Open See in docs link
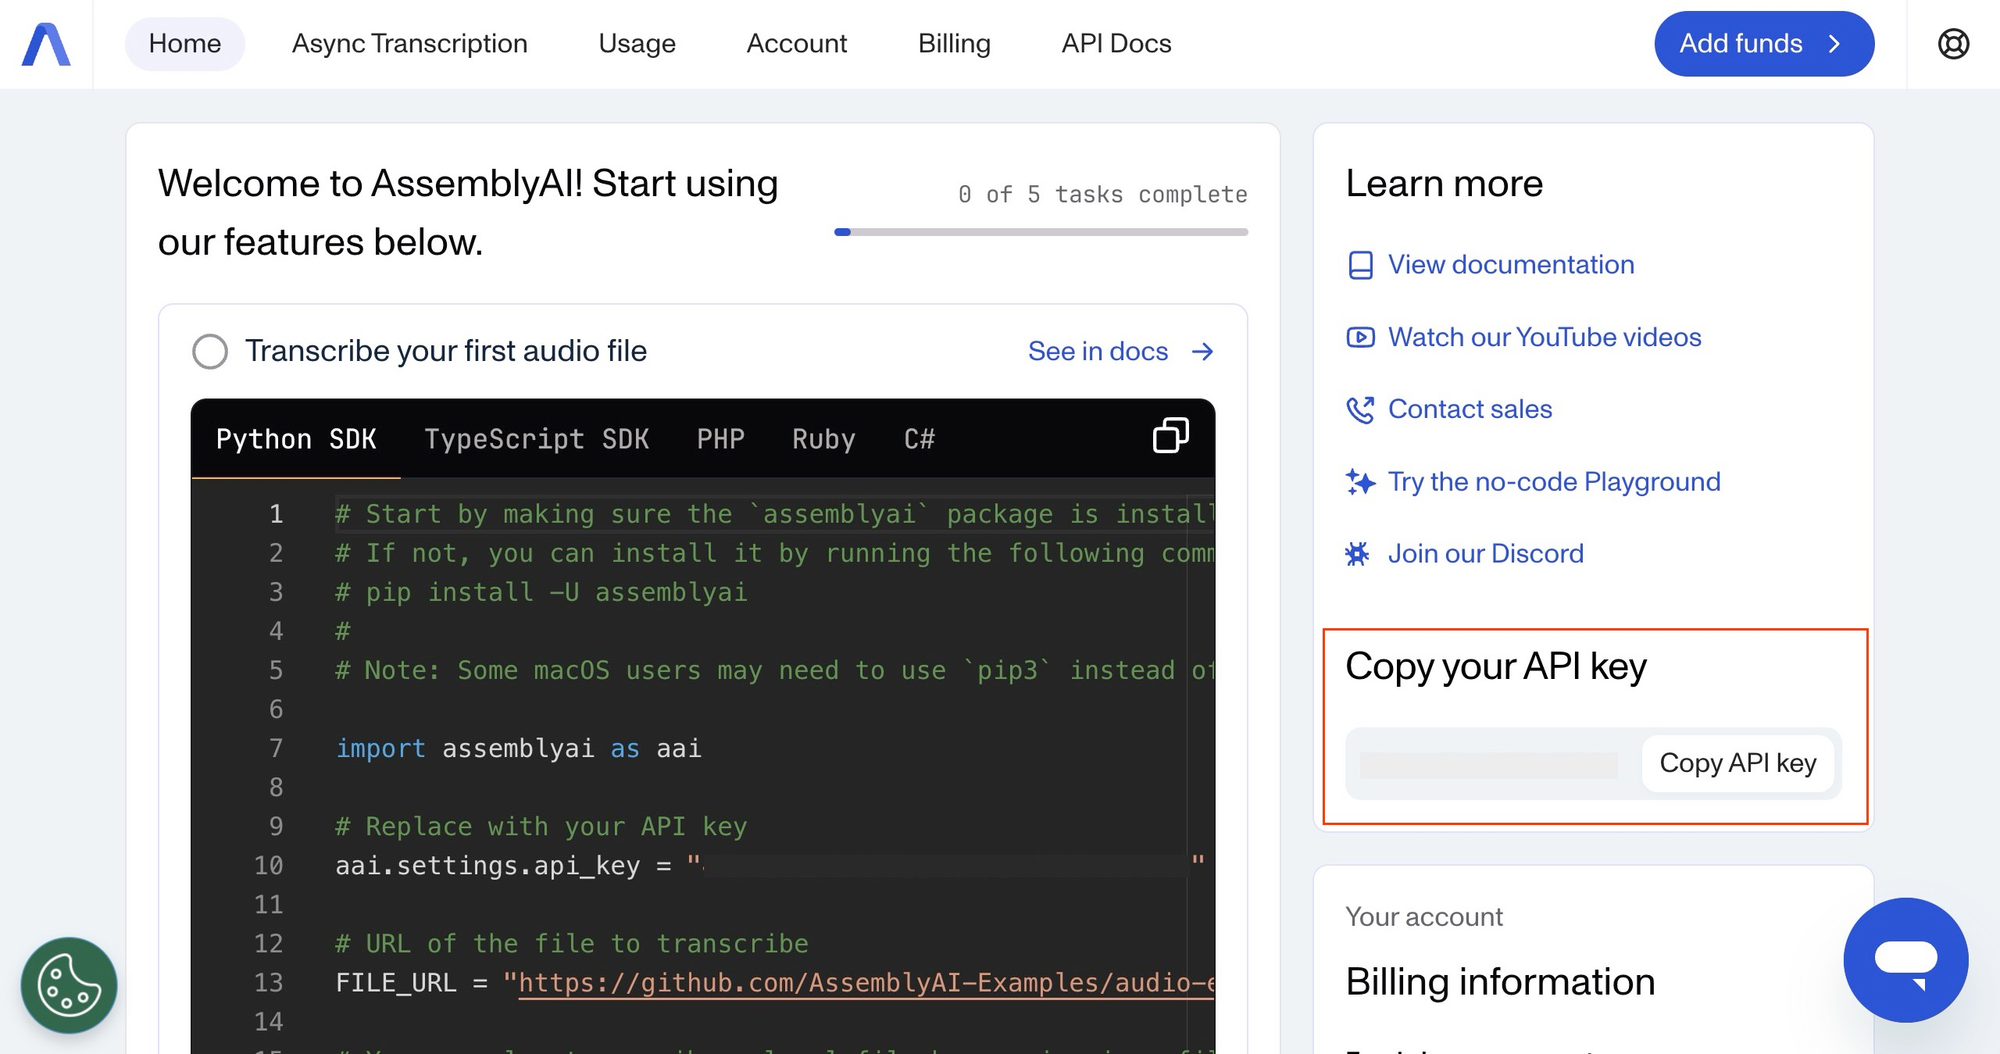Screen dimensions: 2000x1054 (1121, 351)
